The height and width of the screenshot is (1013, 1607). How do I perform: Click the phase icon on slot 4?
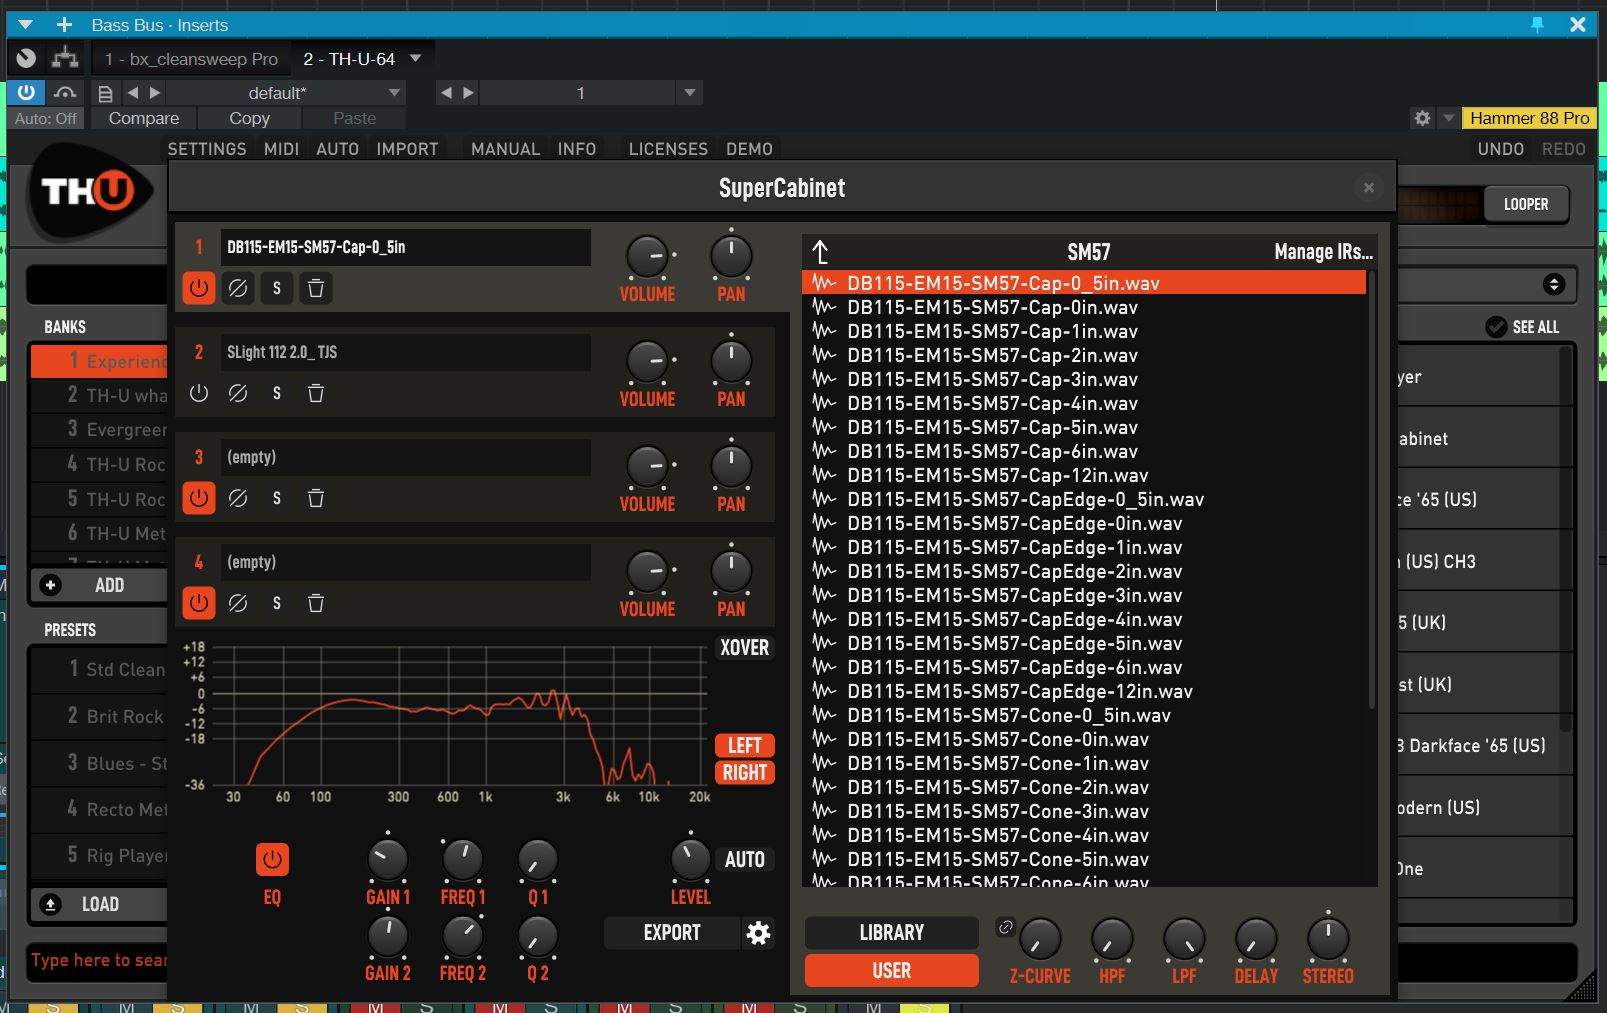click(238, 603)
